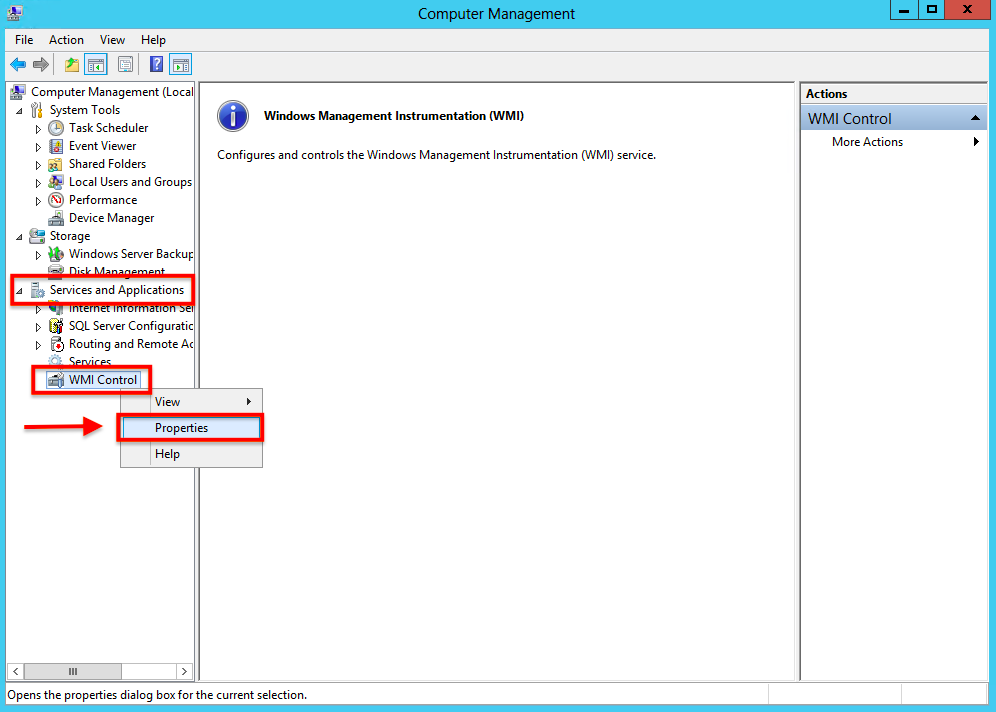Select Computer Management (Local) root node
The image size is (996, 712).
(x=112, y=92)
